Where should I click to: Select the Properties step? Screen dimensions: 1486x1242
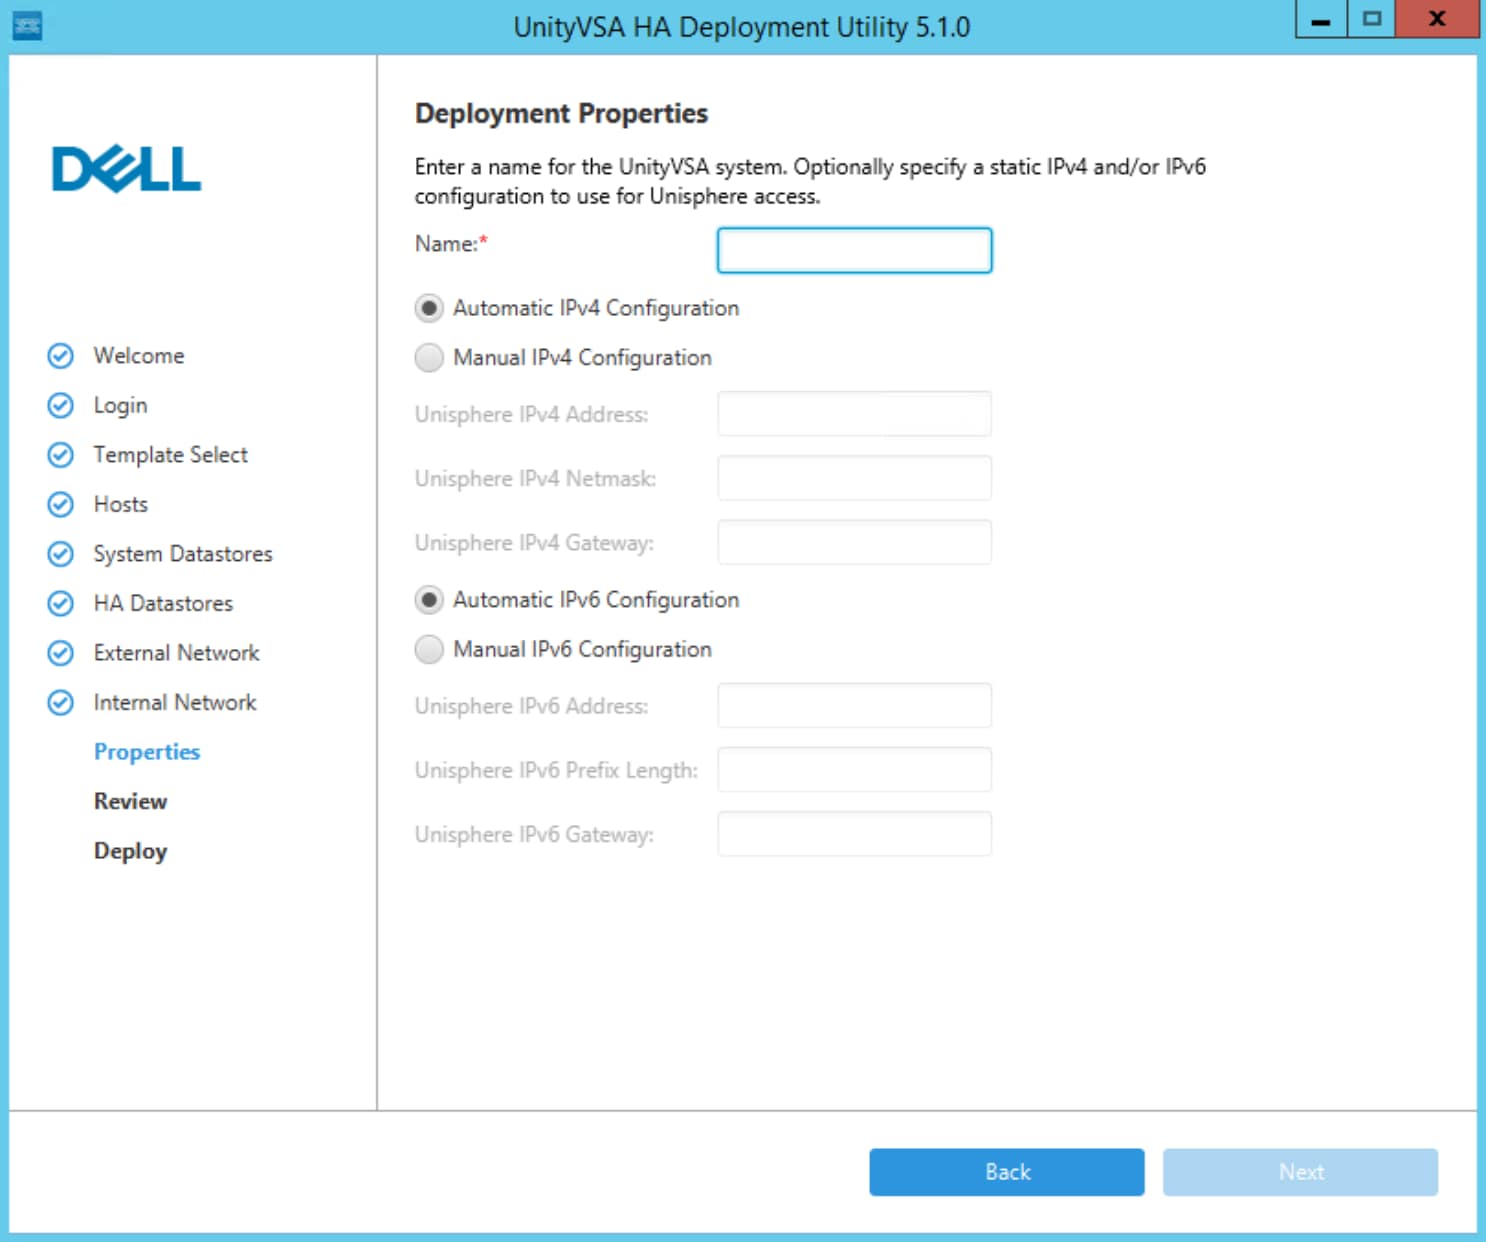[147, 752]
